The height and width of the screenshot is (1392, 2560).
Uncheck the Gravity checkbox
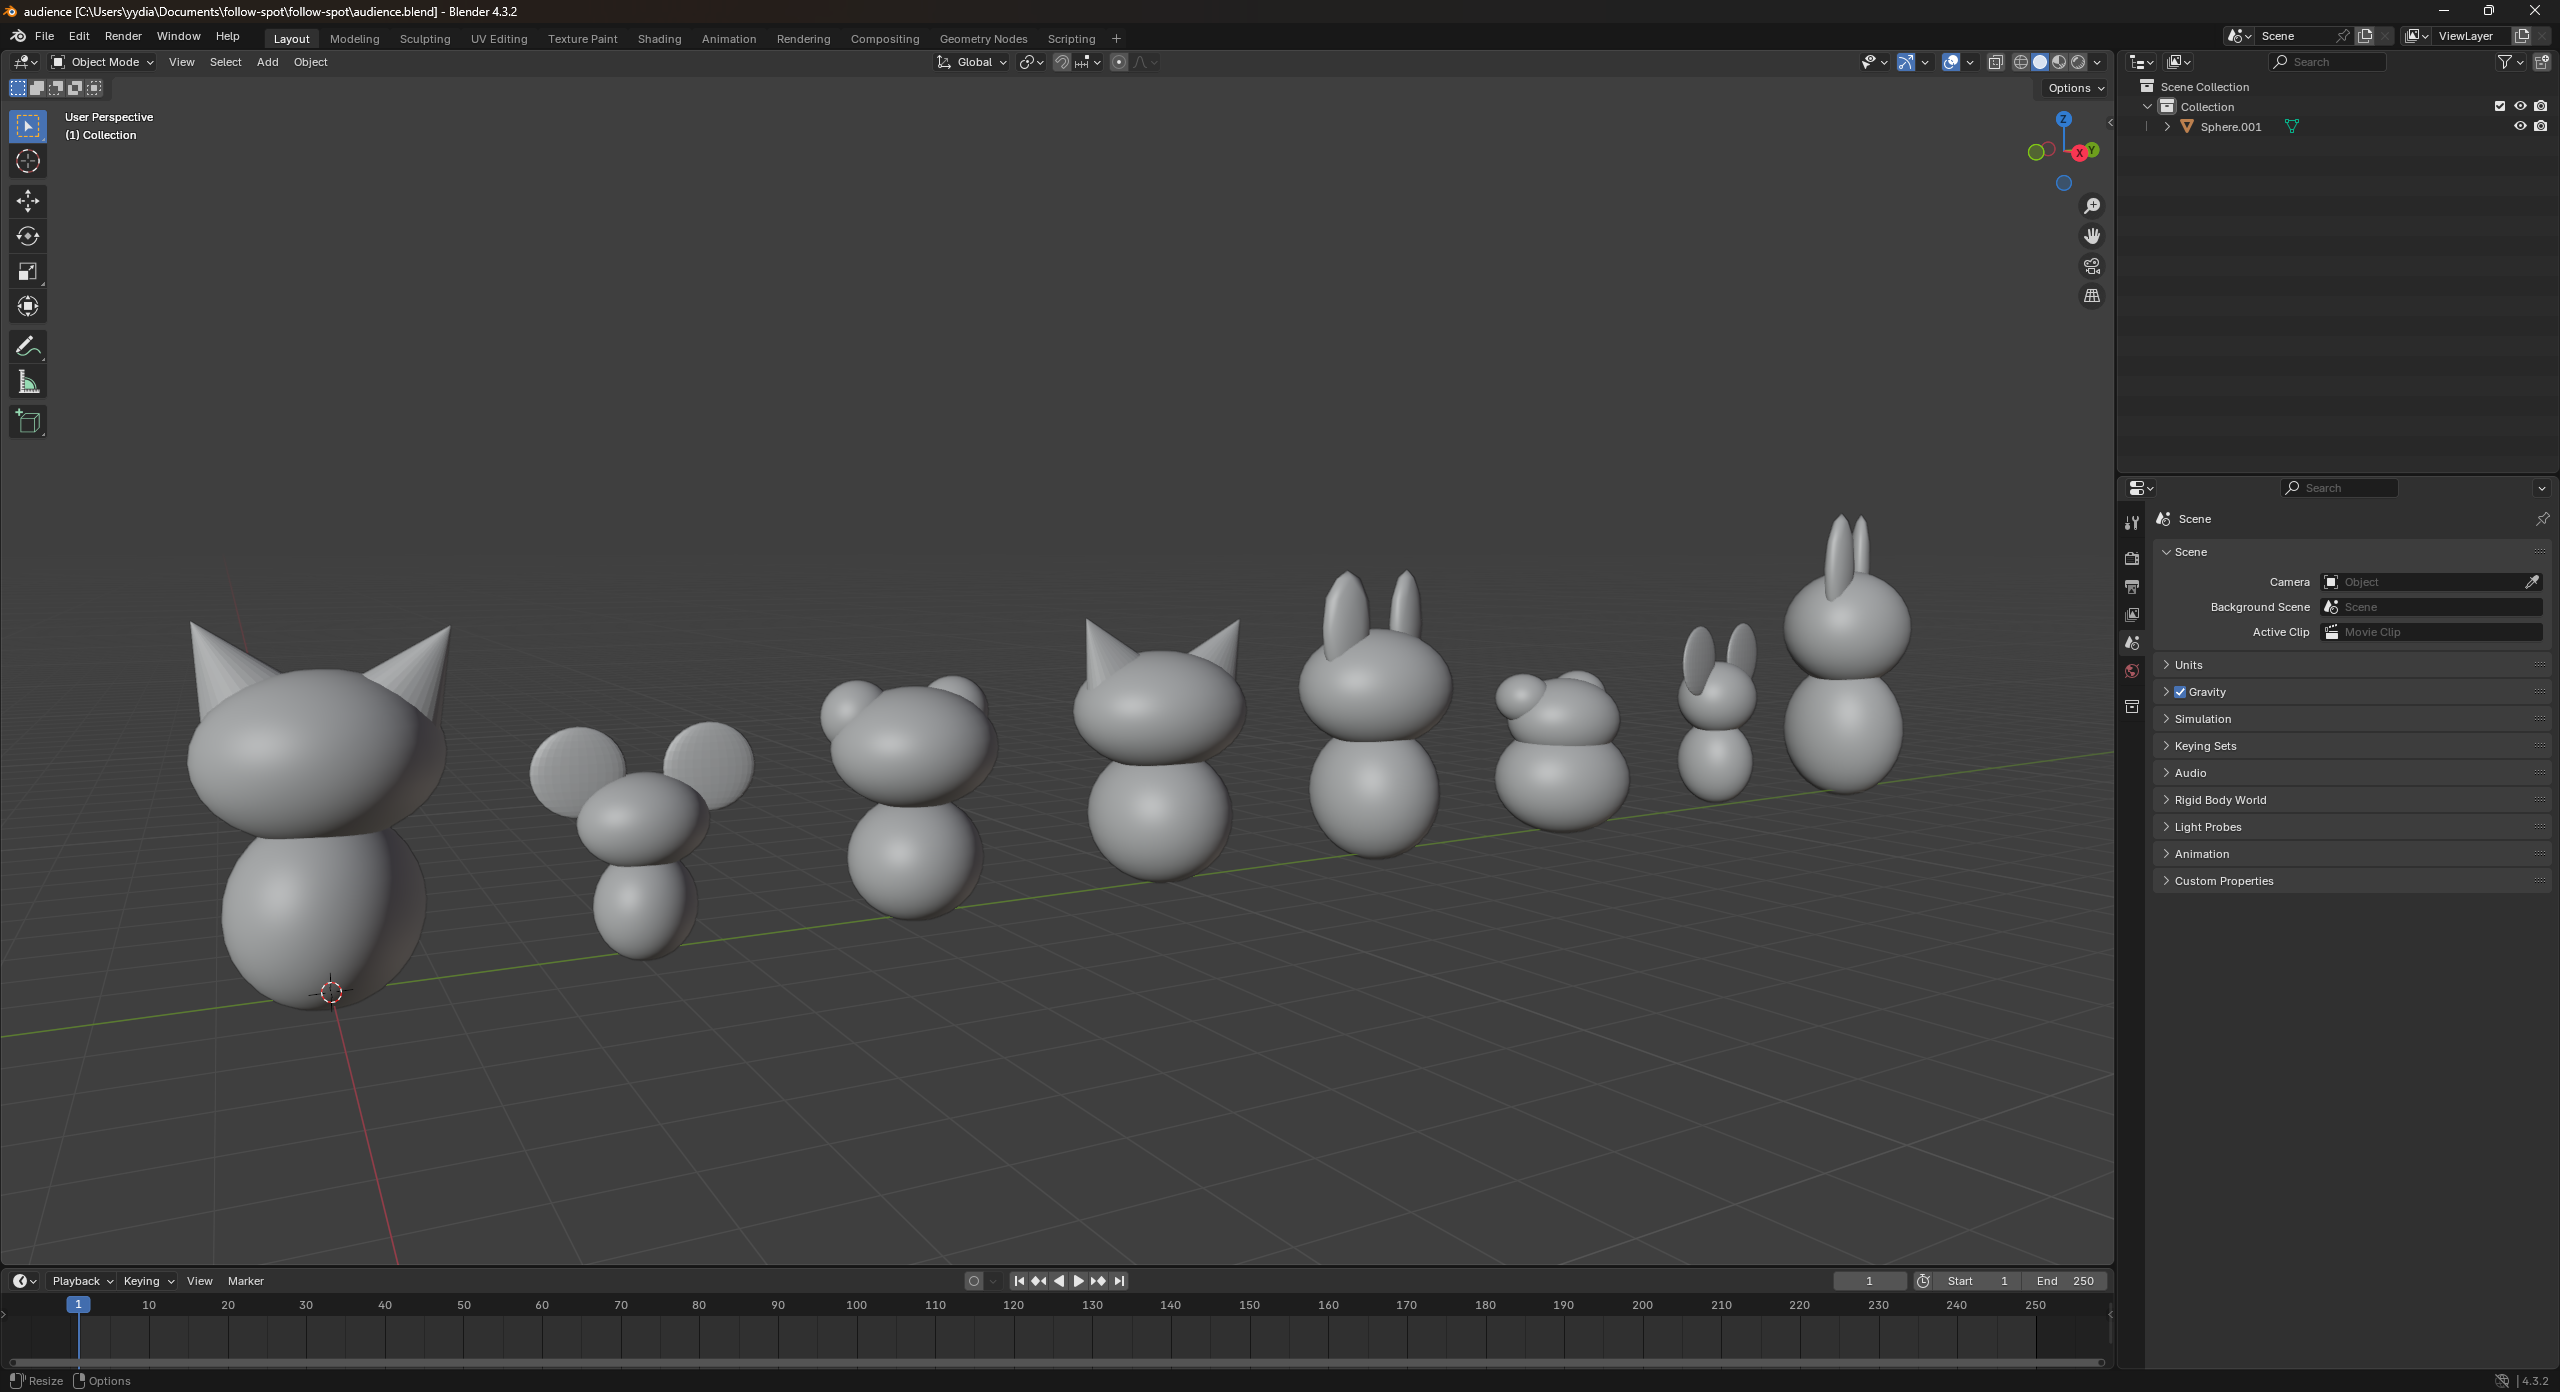coord(2180,692)
